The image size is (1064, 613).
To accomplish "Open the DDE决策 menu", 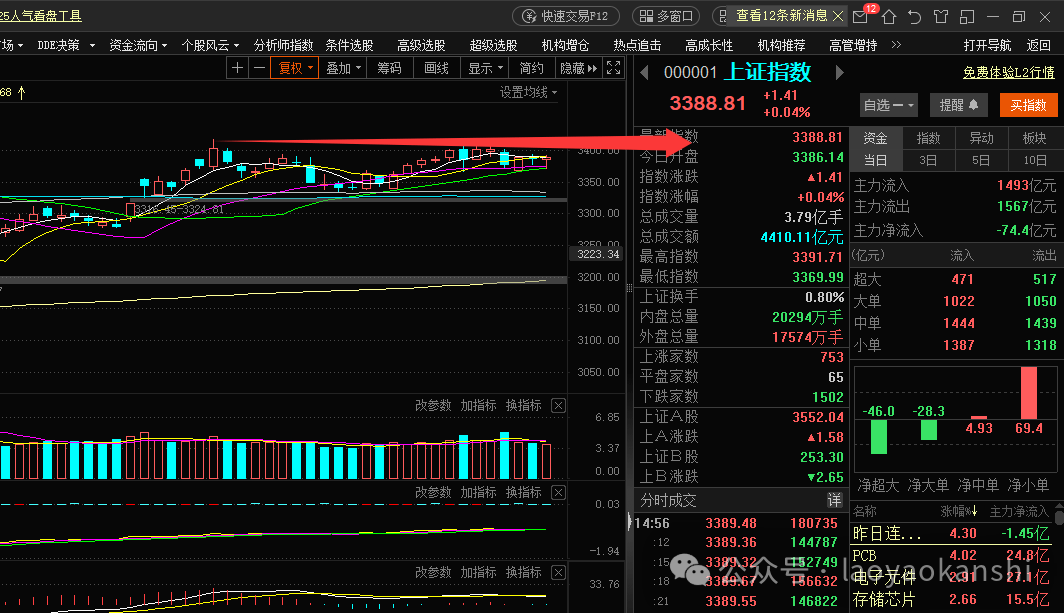I will [x=66, y=45].
